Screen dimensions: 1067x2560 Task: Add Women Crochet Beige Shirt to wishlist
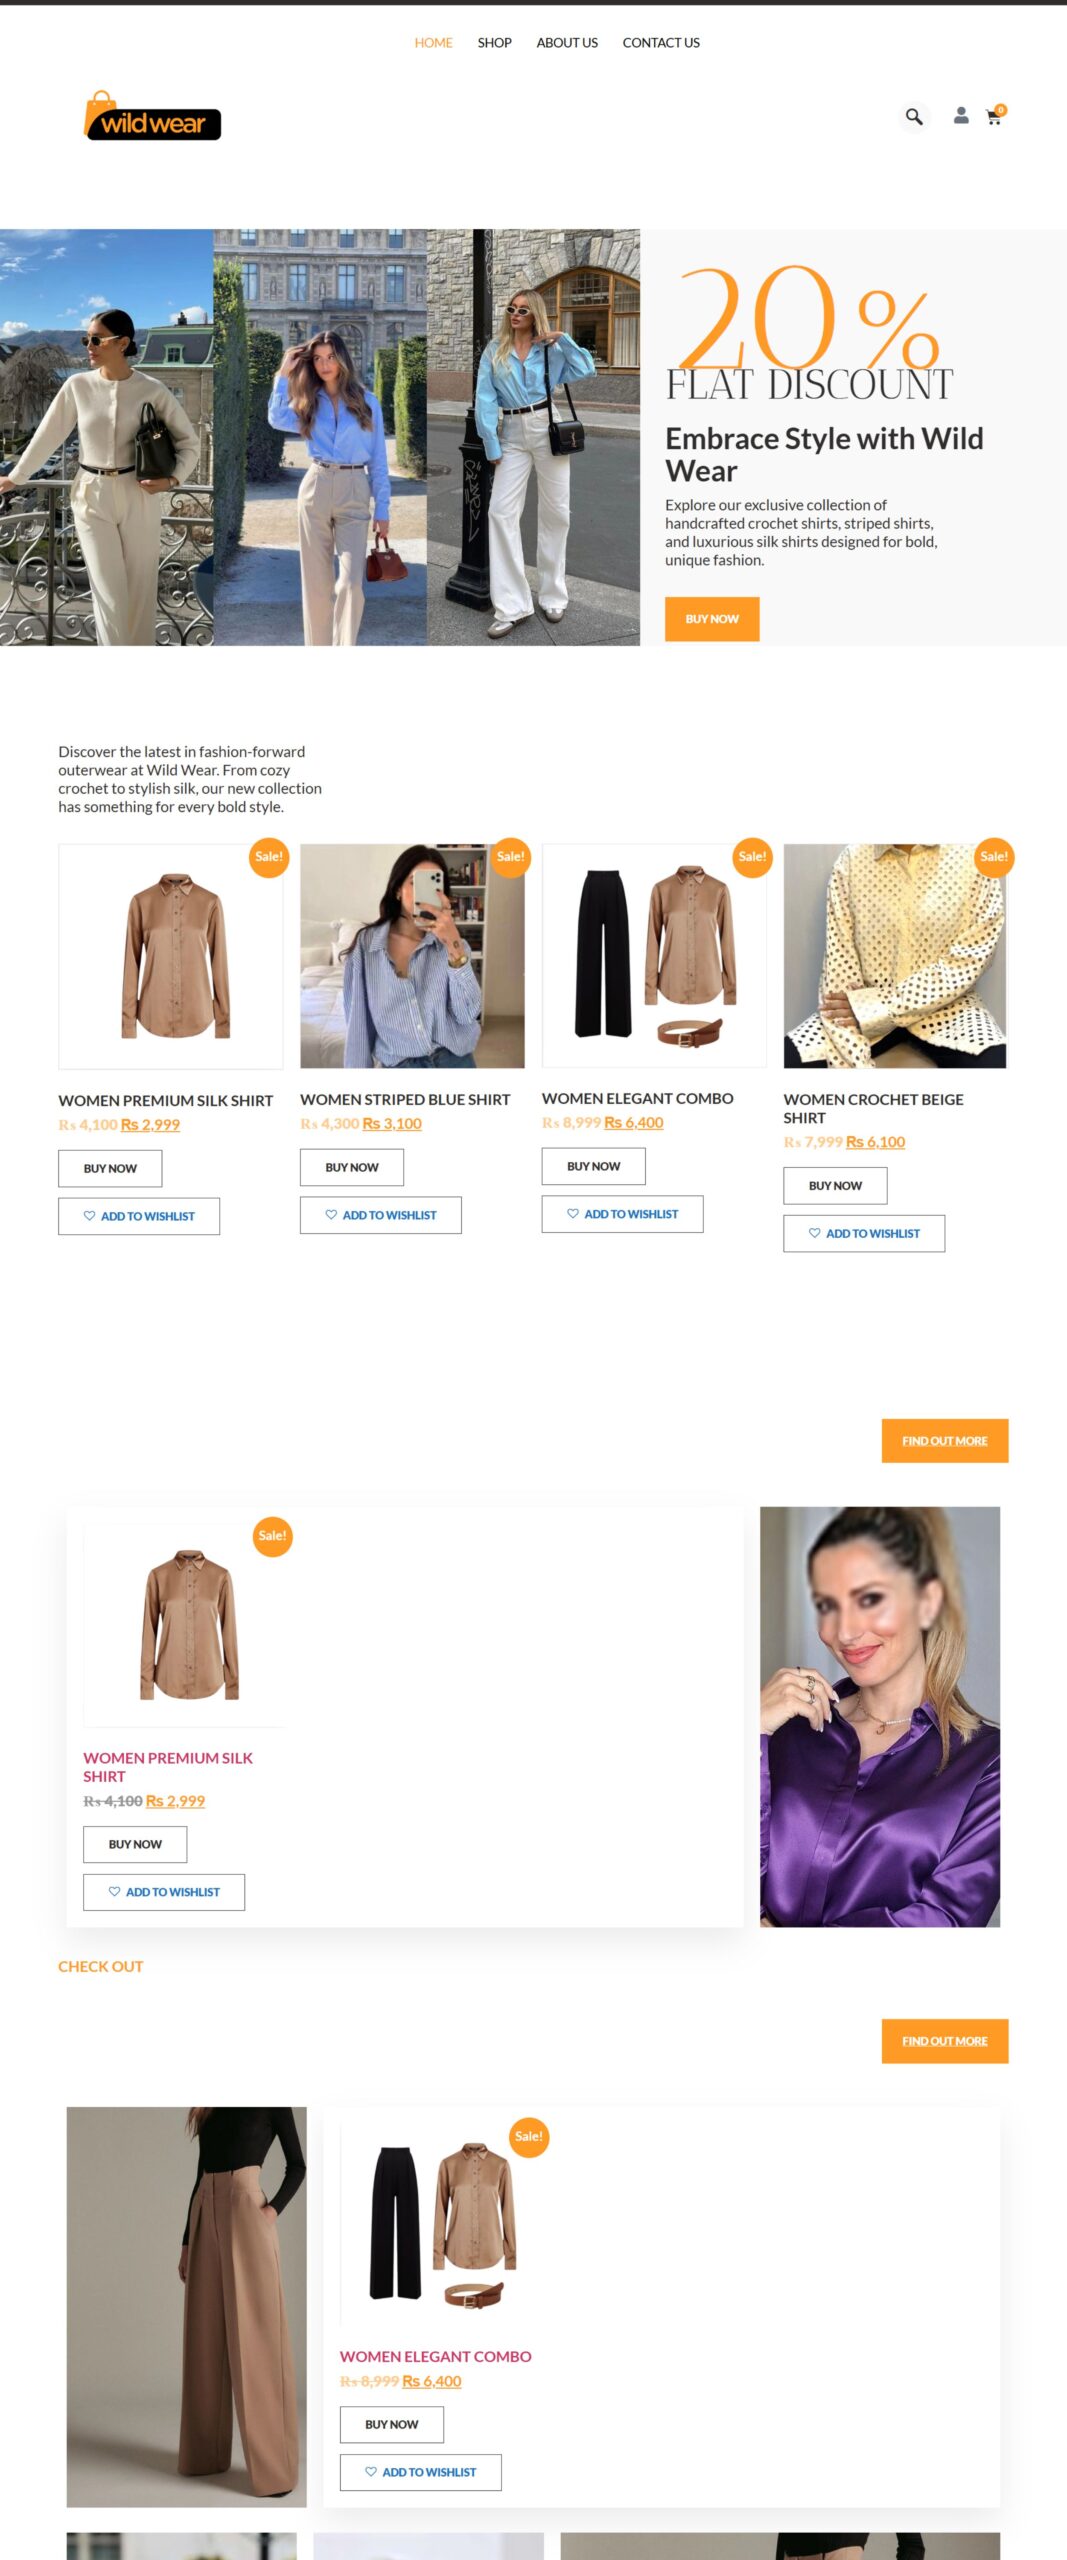coord(864,1233)
